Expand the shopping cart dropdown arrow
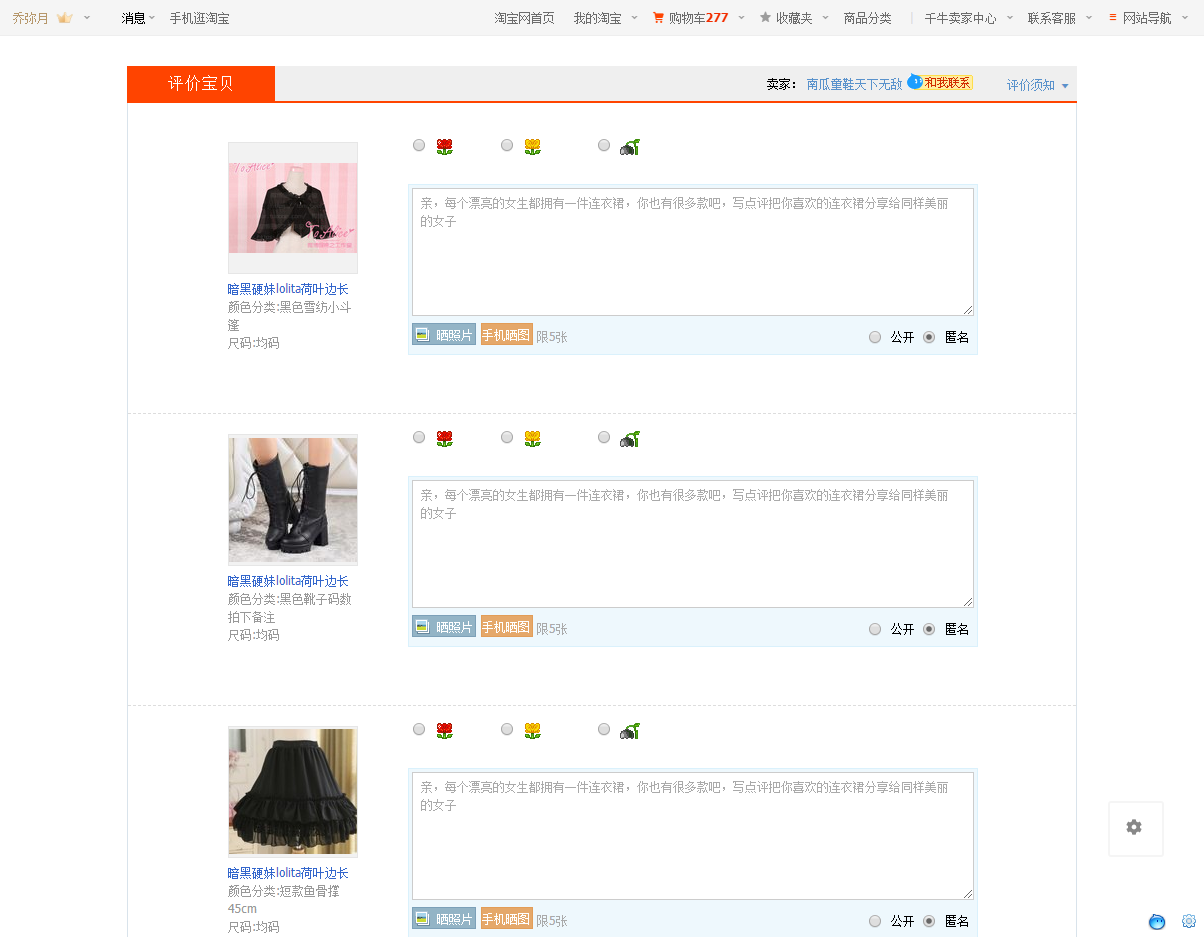 741,18
